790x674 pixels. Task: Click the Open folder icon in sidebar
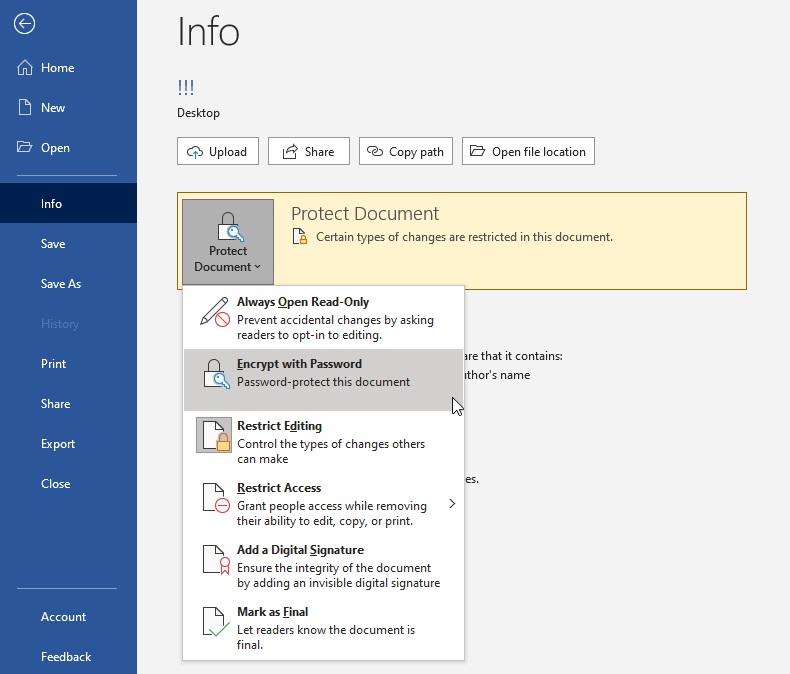(25, 148)
